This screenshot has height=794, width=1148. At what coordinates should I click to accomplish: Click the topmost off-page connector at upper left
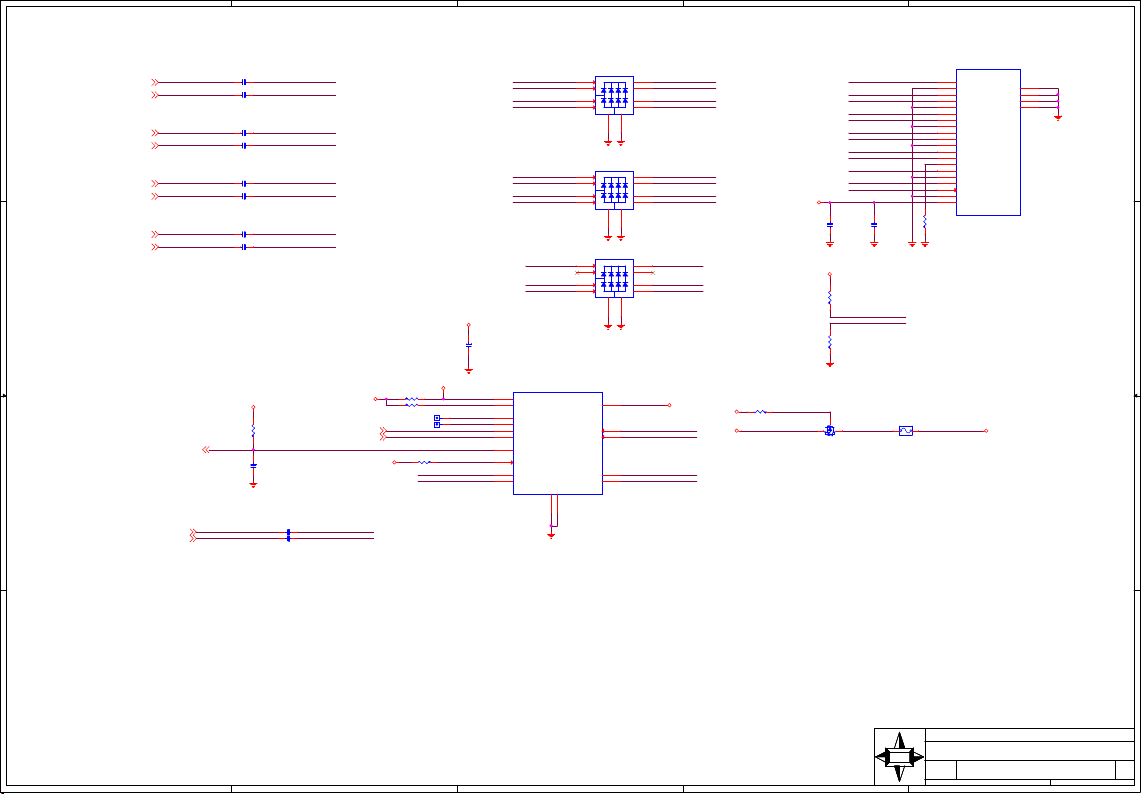[x=154, y=82]
